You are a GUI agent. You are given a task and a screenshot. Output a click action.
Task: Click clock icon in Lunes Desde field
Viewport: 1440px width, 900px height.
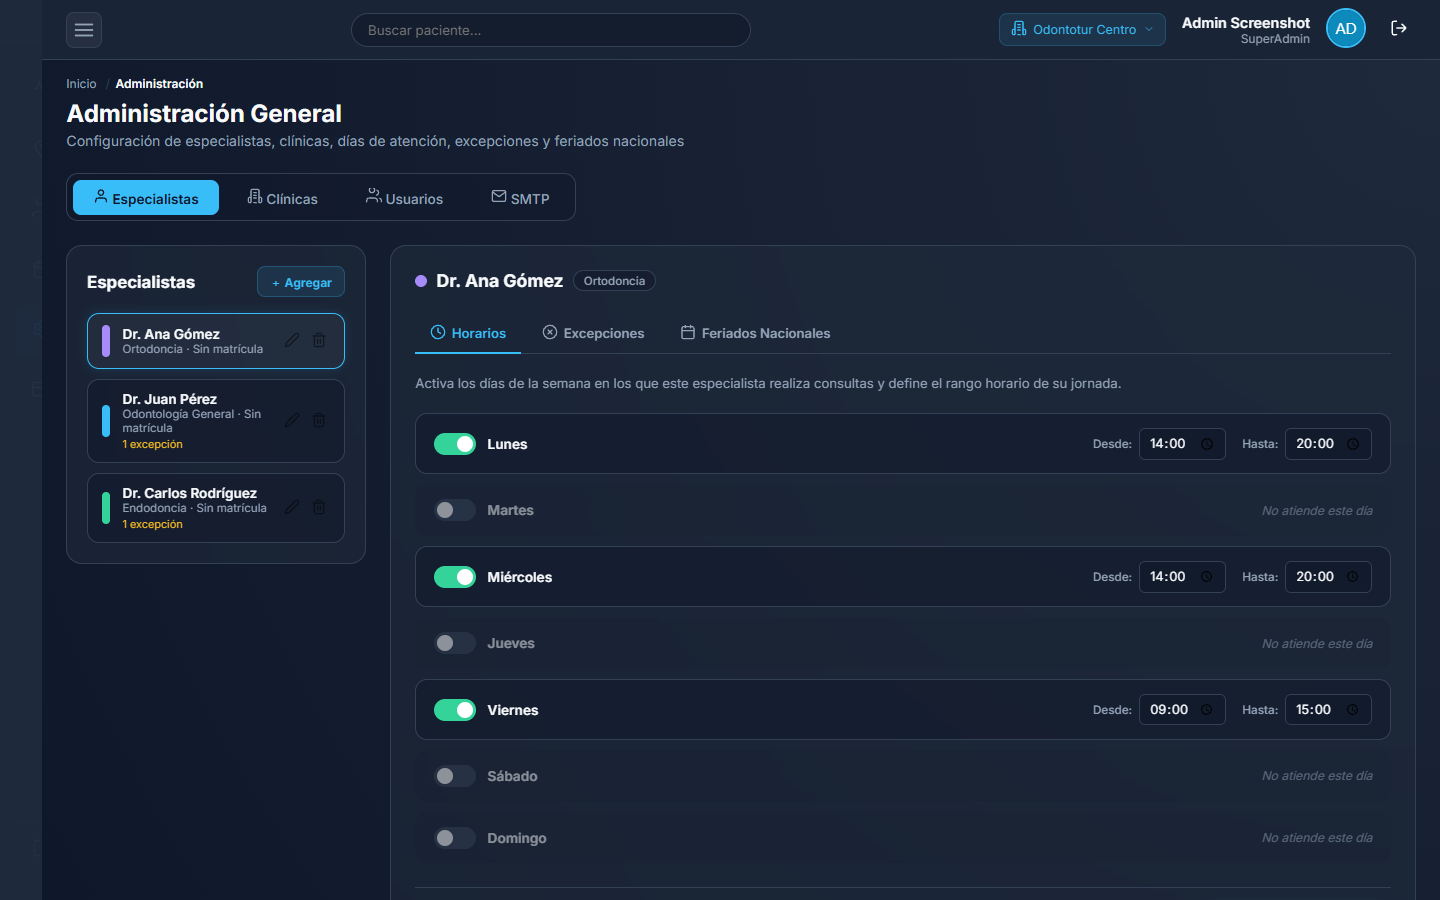(1207, 444)
